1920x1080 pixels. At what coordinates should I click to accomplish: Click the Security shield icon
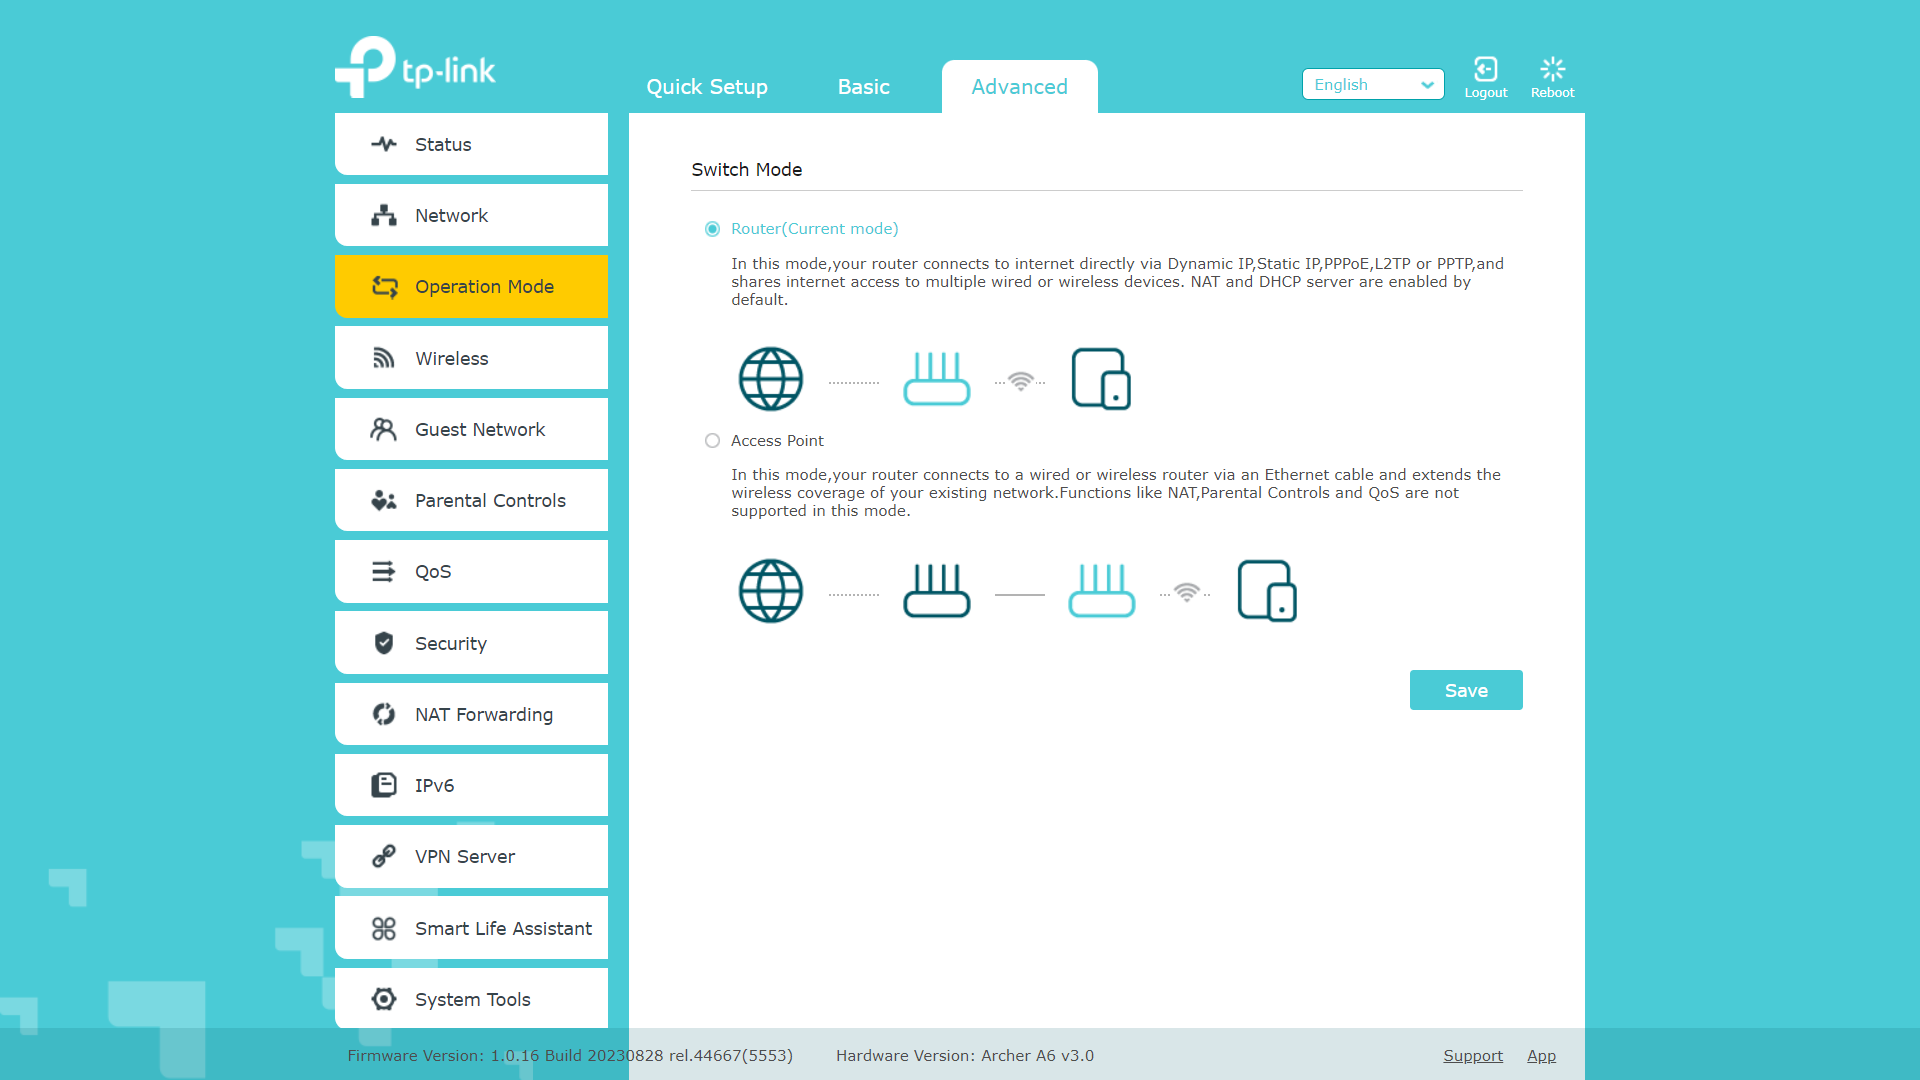coord(384,643)
